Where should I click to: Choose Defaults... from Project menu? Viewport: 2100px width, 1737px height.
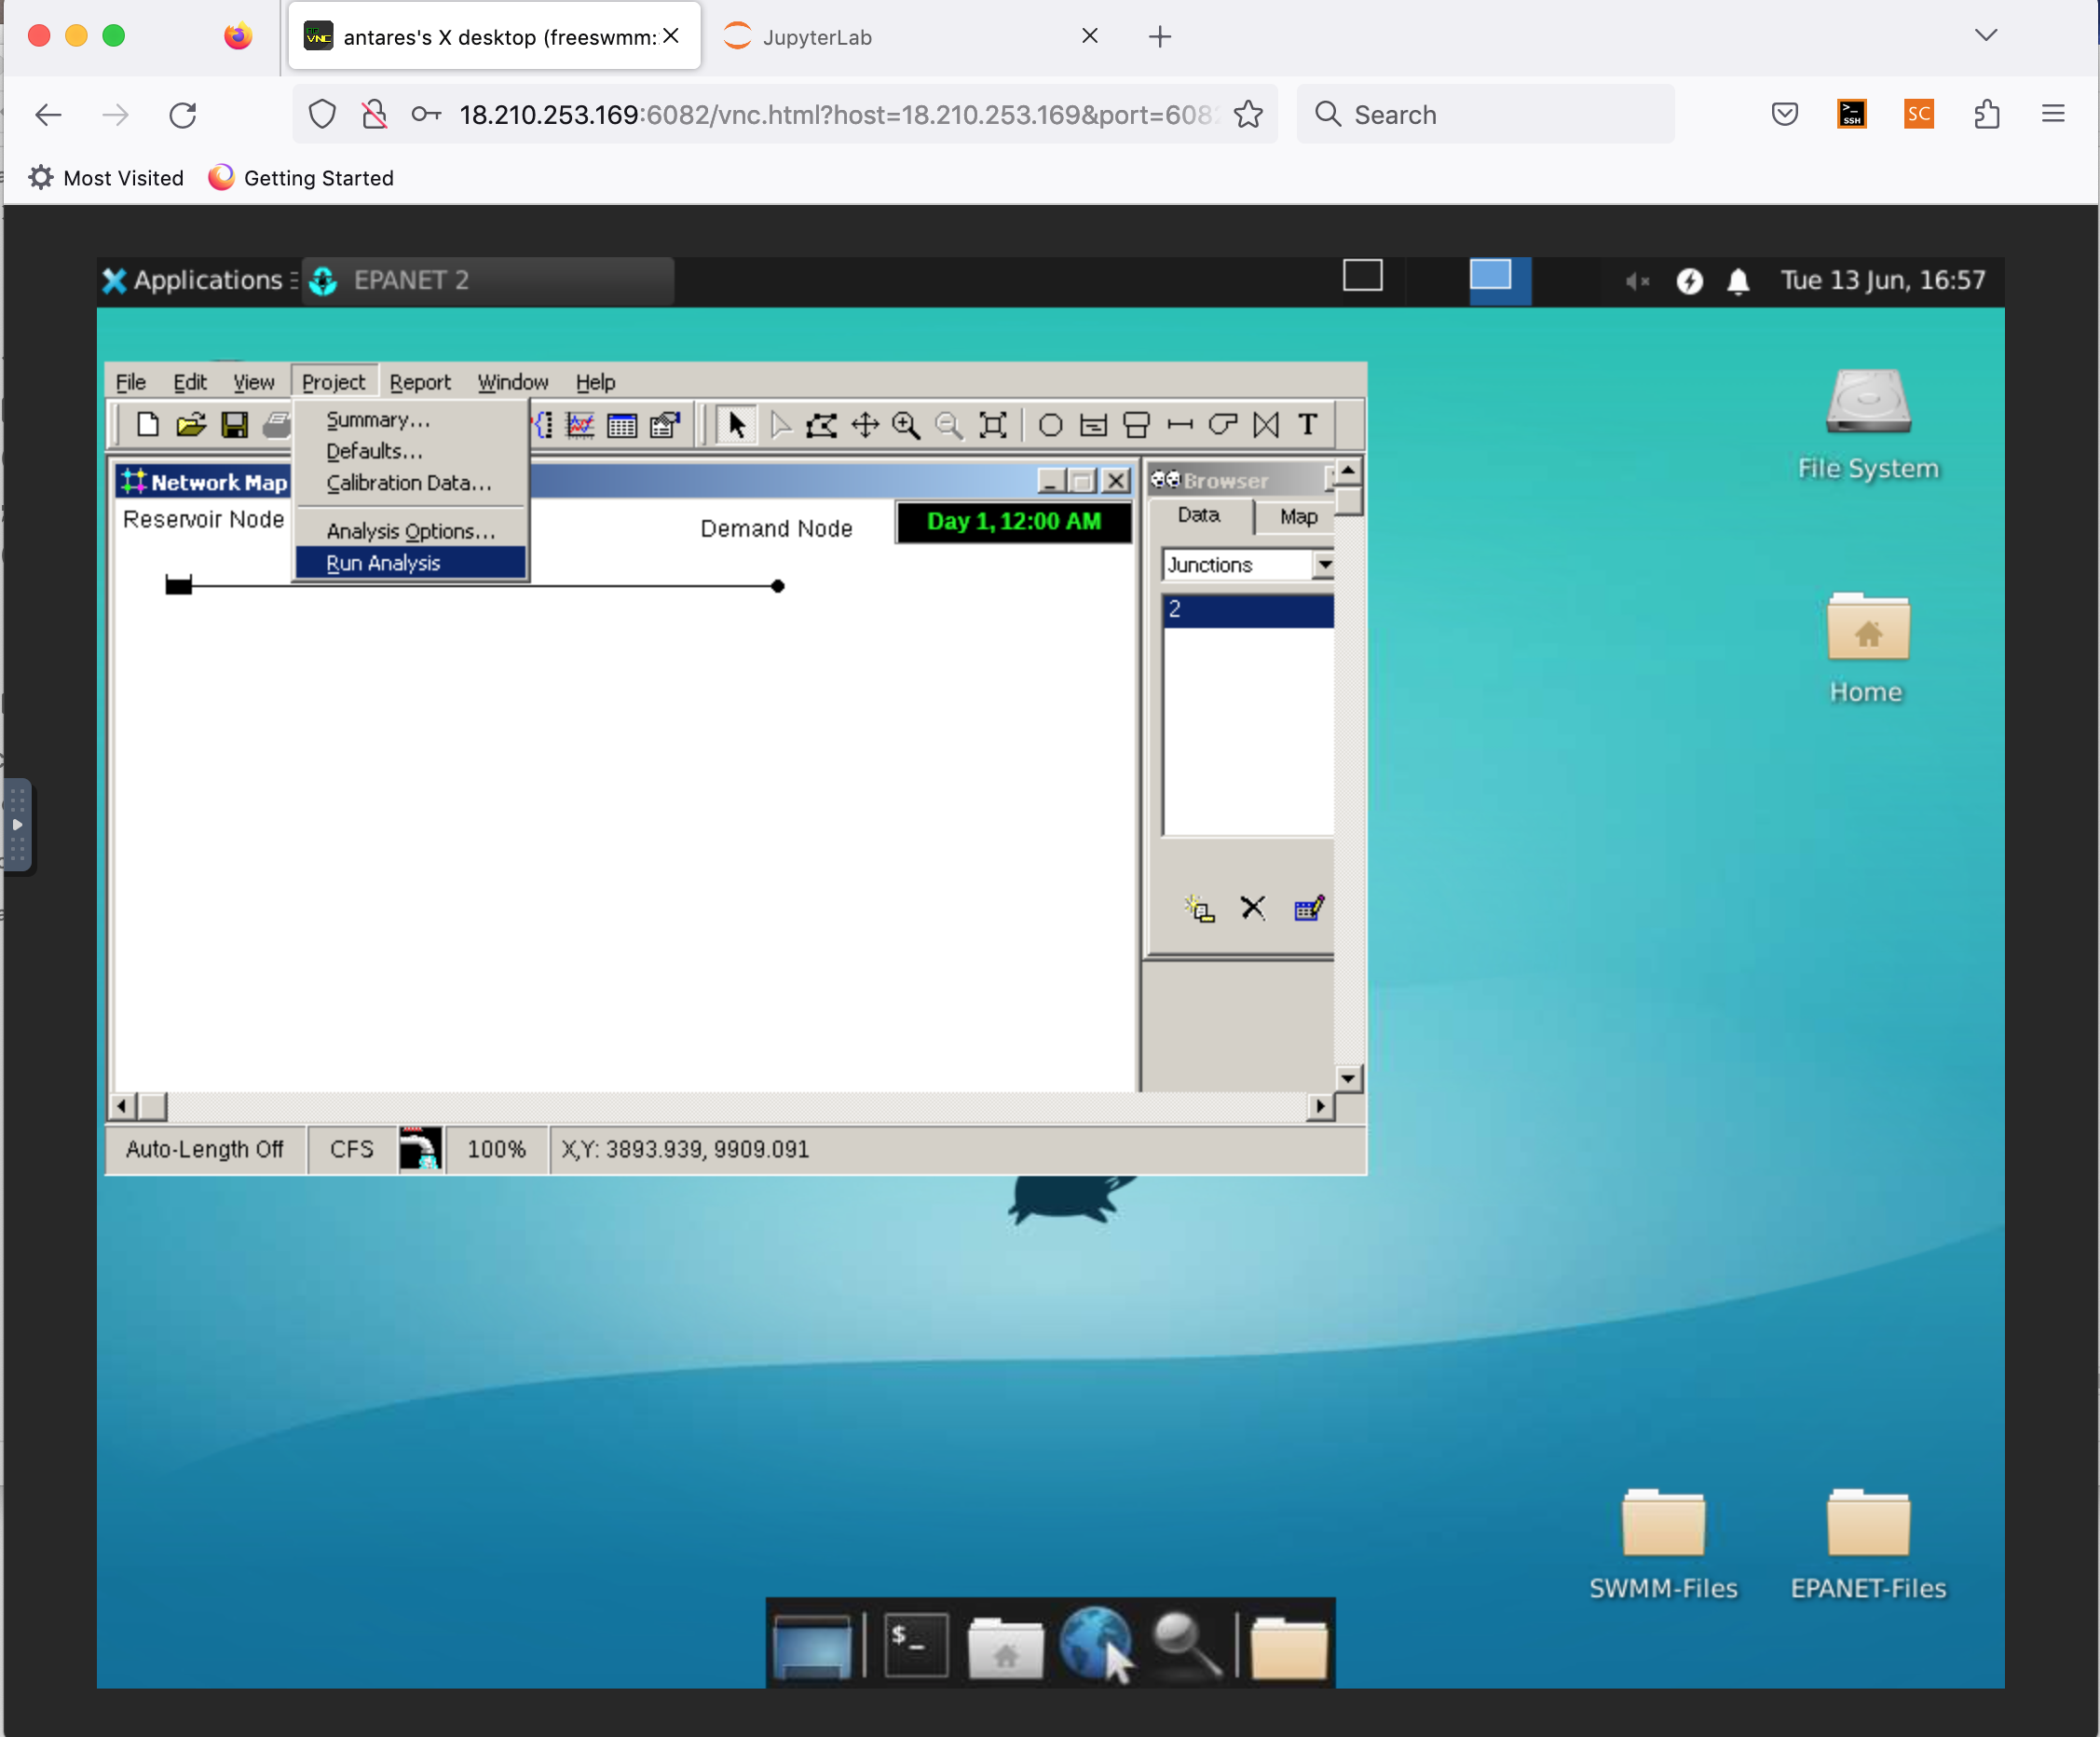tap(410, 451)
